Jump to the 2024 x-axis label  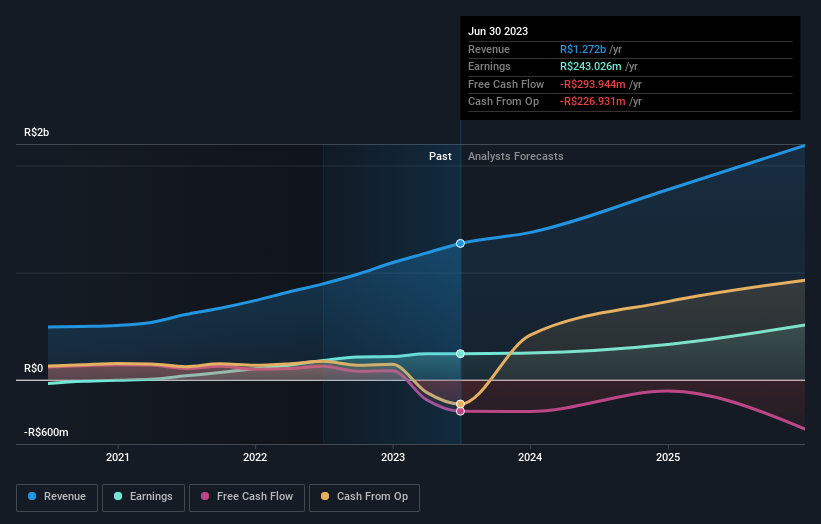tap(530, 458)
